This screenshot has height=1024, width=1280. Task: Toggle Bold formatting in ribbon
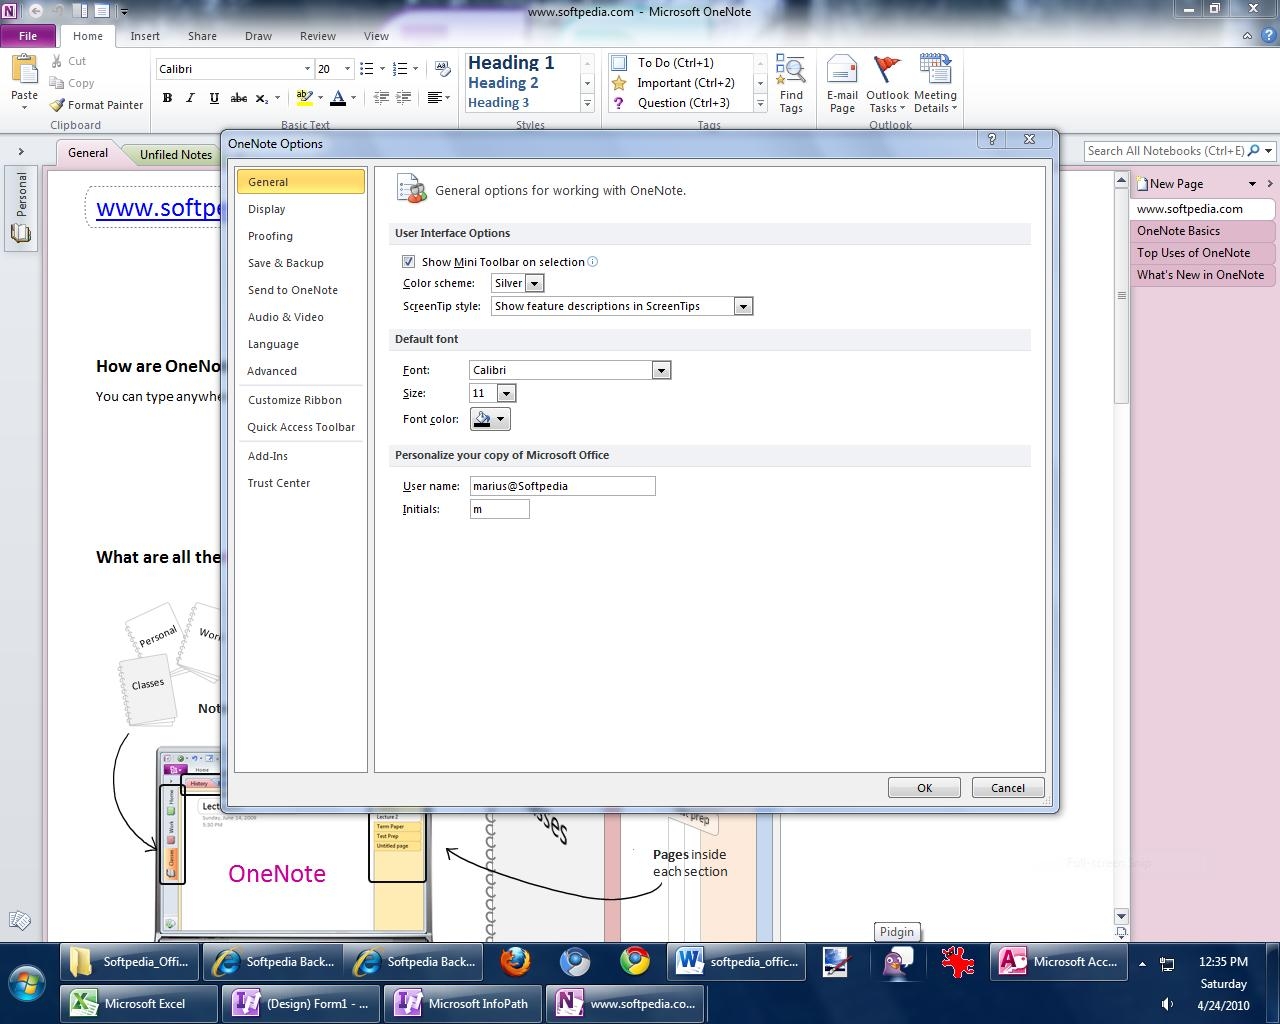tap(167, 98)
